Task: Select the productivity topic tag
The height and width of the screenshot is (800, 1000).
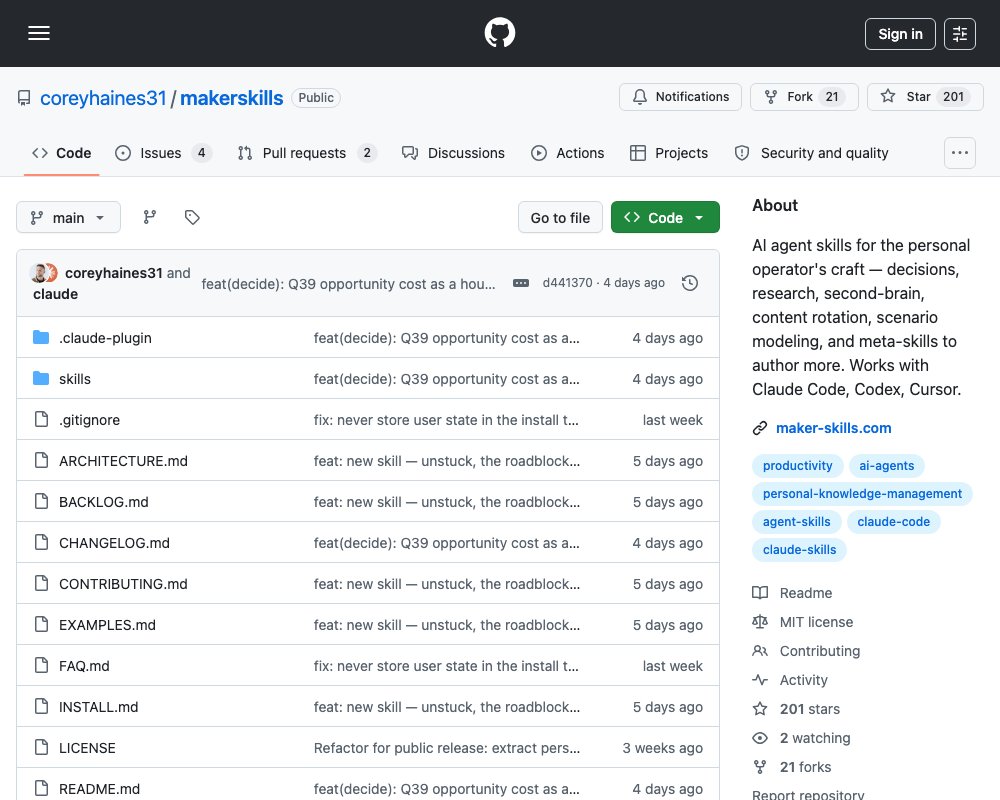Action: click(x=797, y=466)
